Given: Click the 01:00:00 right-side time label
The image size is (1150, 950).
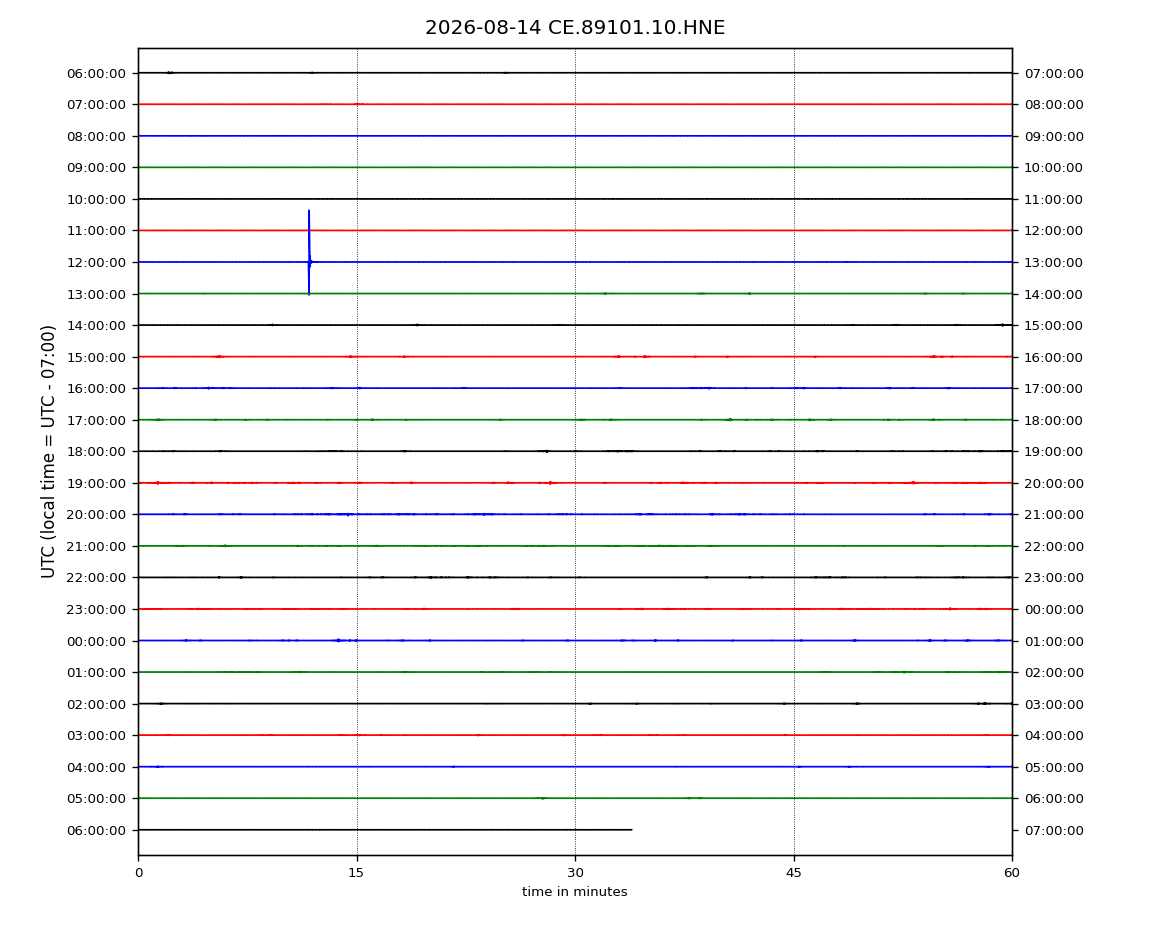Looking at the screenshot, I should pyautogui.click(x=1053, y=641).
